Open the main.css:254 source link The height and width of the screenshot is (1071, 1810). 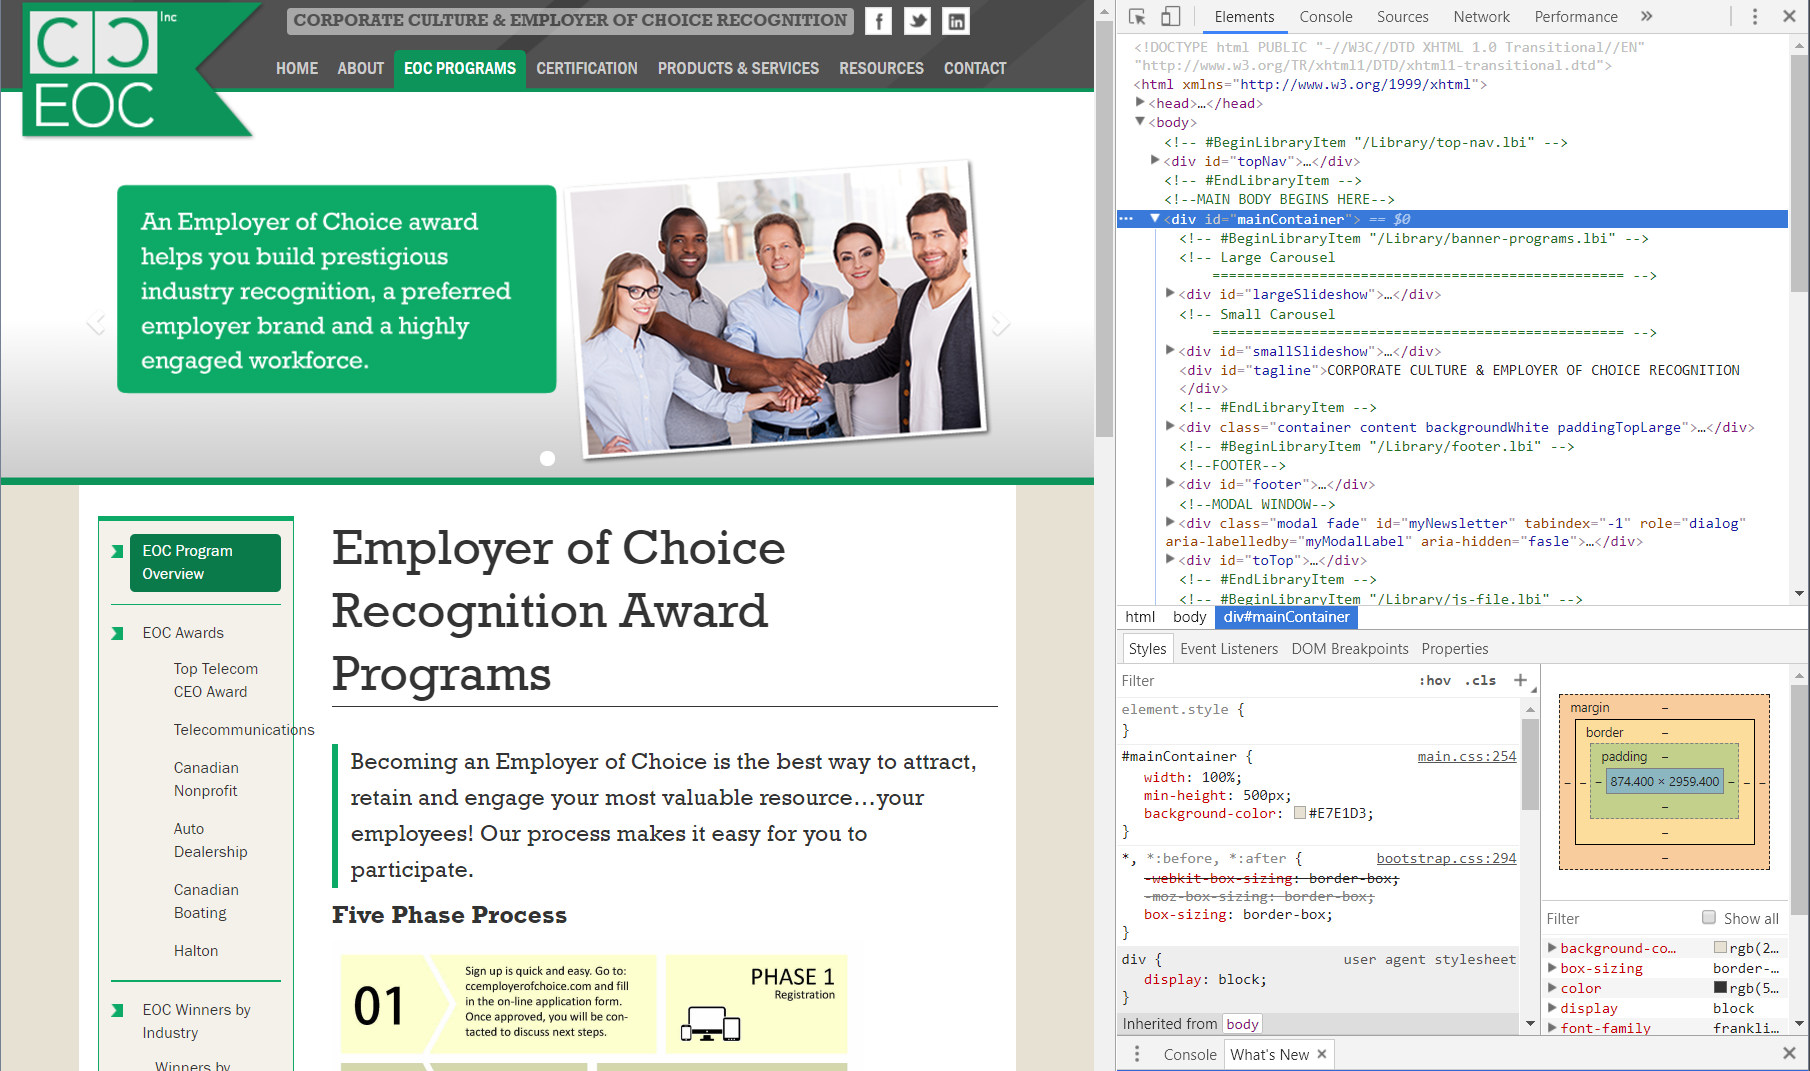1466,756
